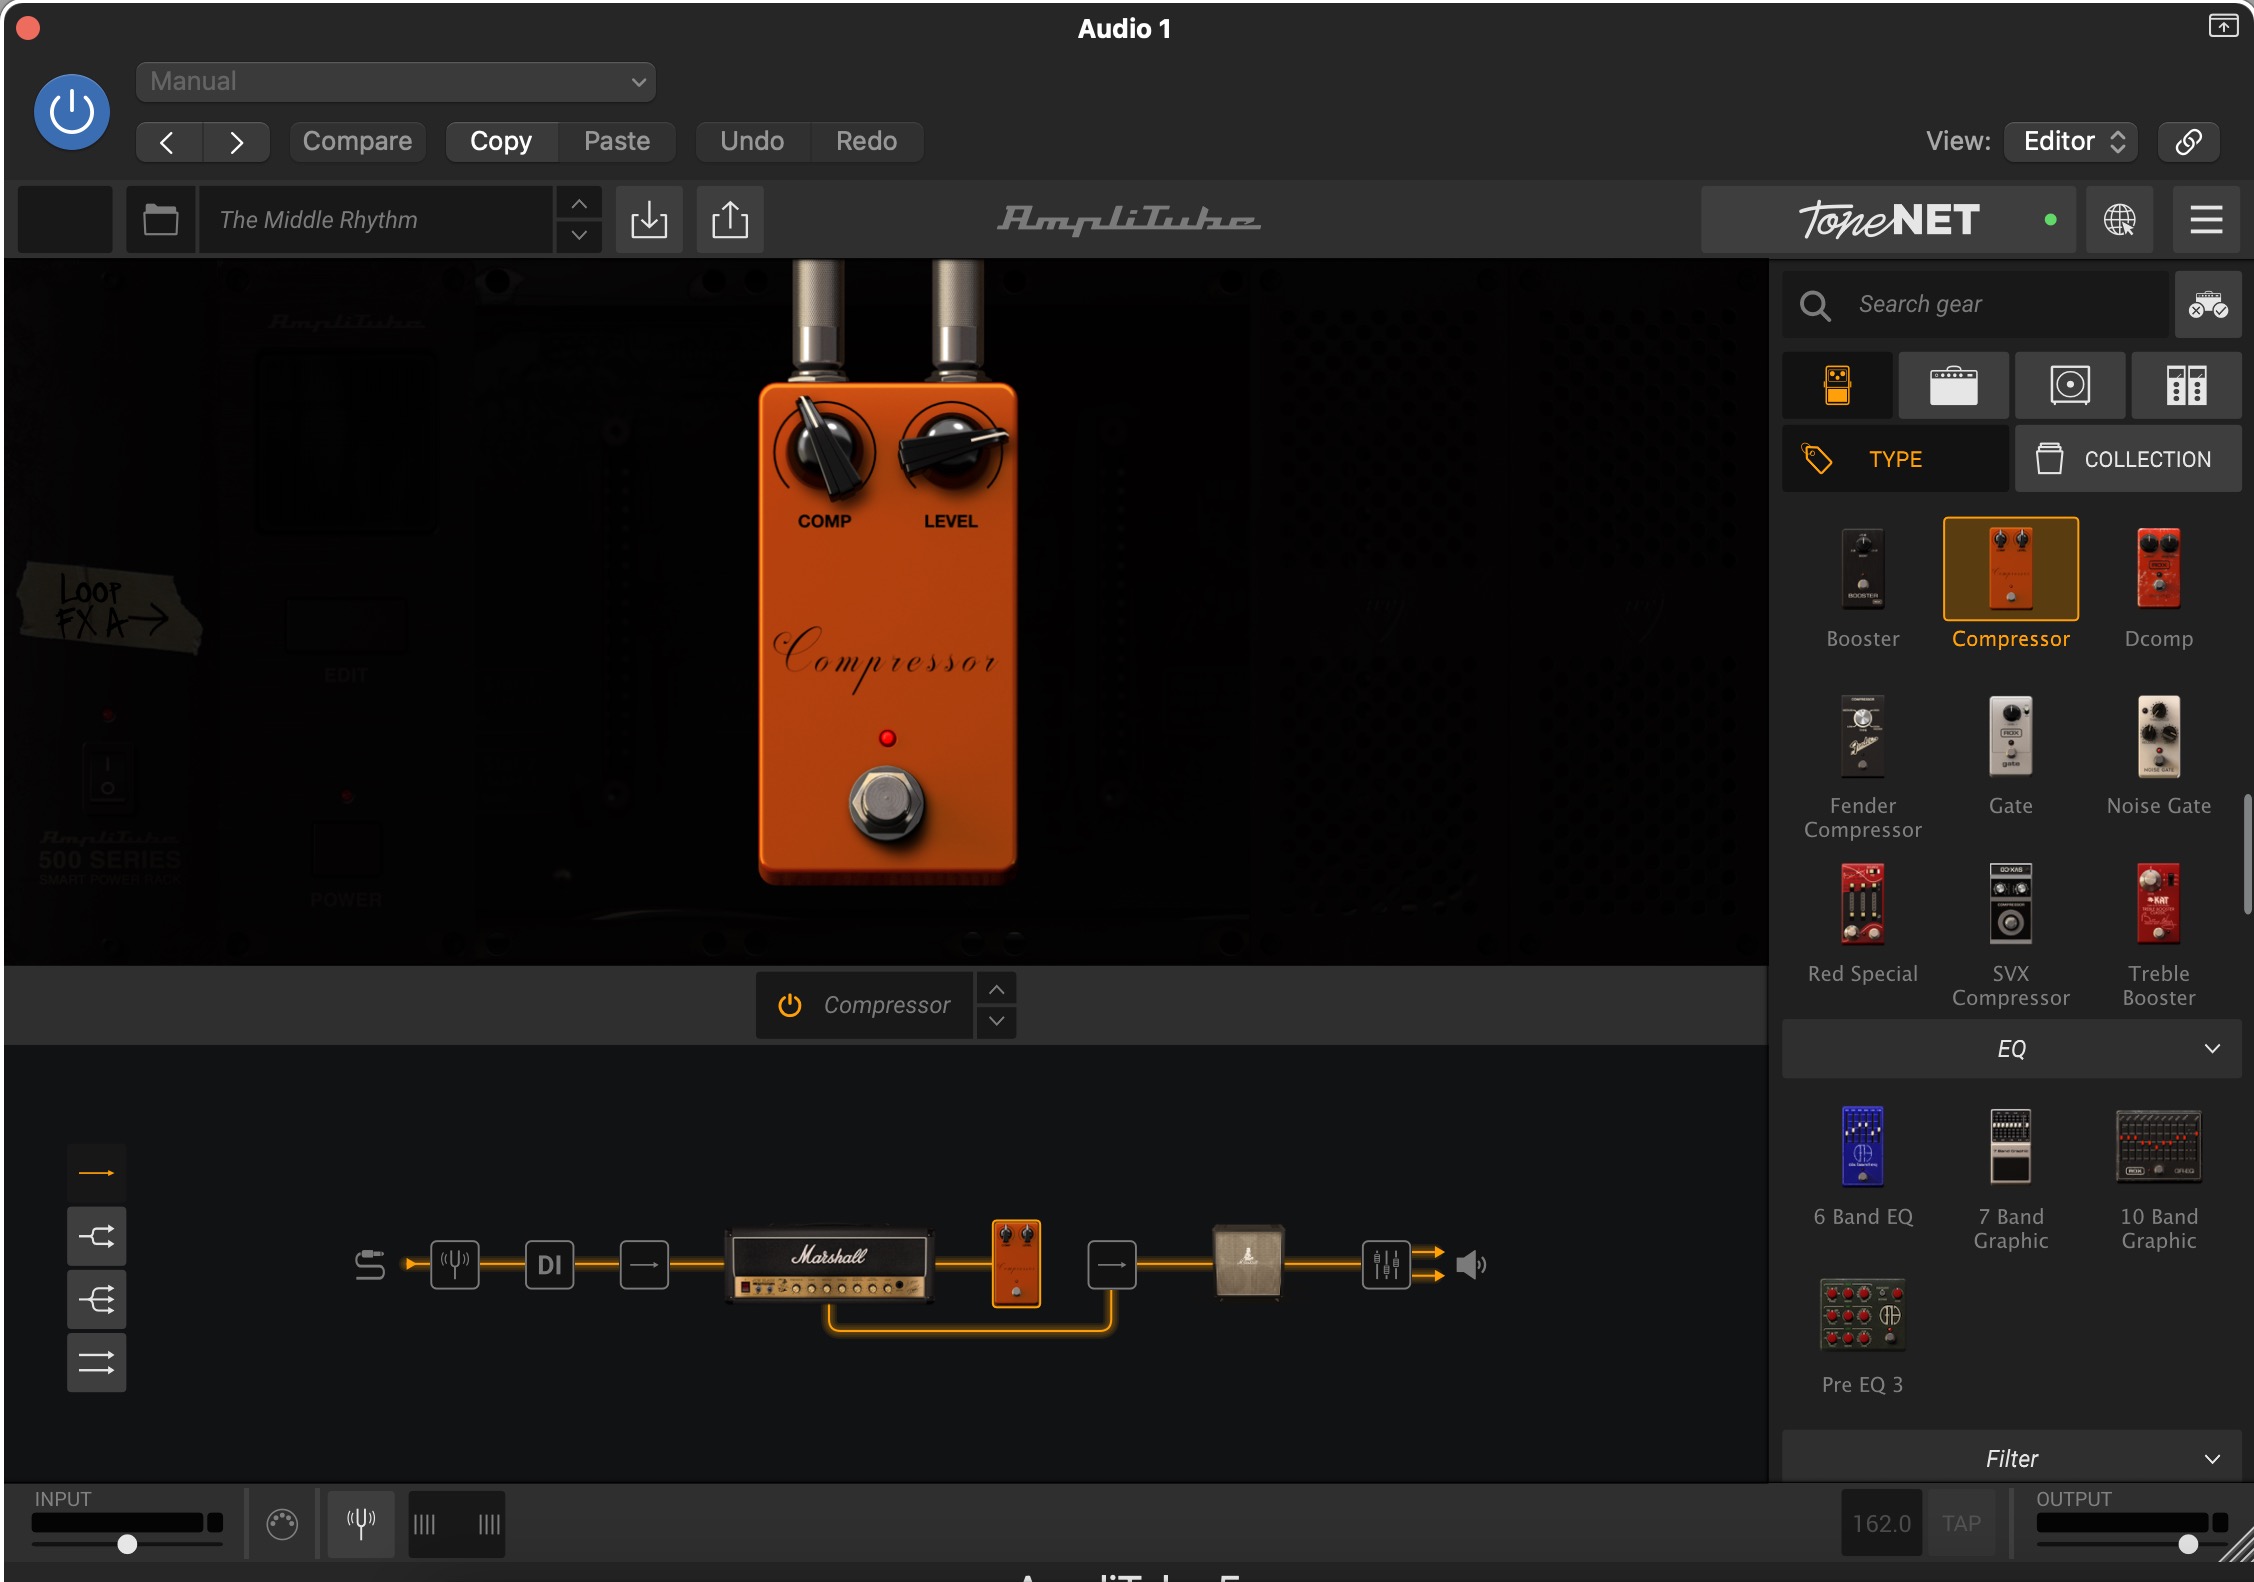The height and width of the screenshot is (1582, 2254).
Task: Select the Pre EQ 3 pedal
Action: [1862, 1314]
